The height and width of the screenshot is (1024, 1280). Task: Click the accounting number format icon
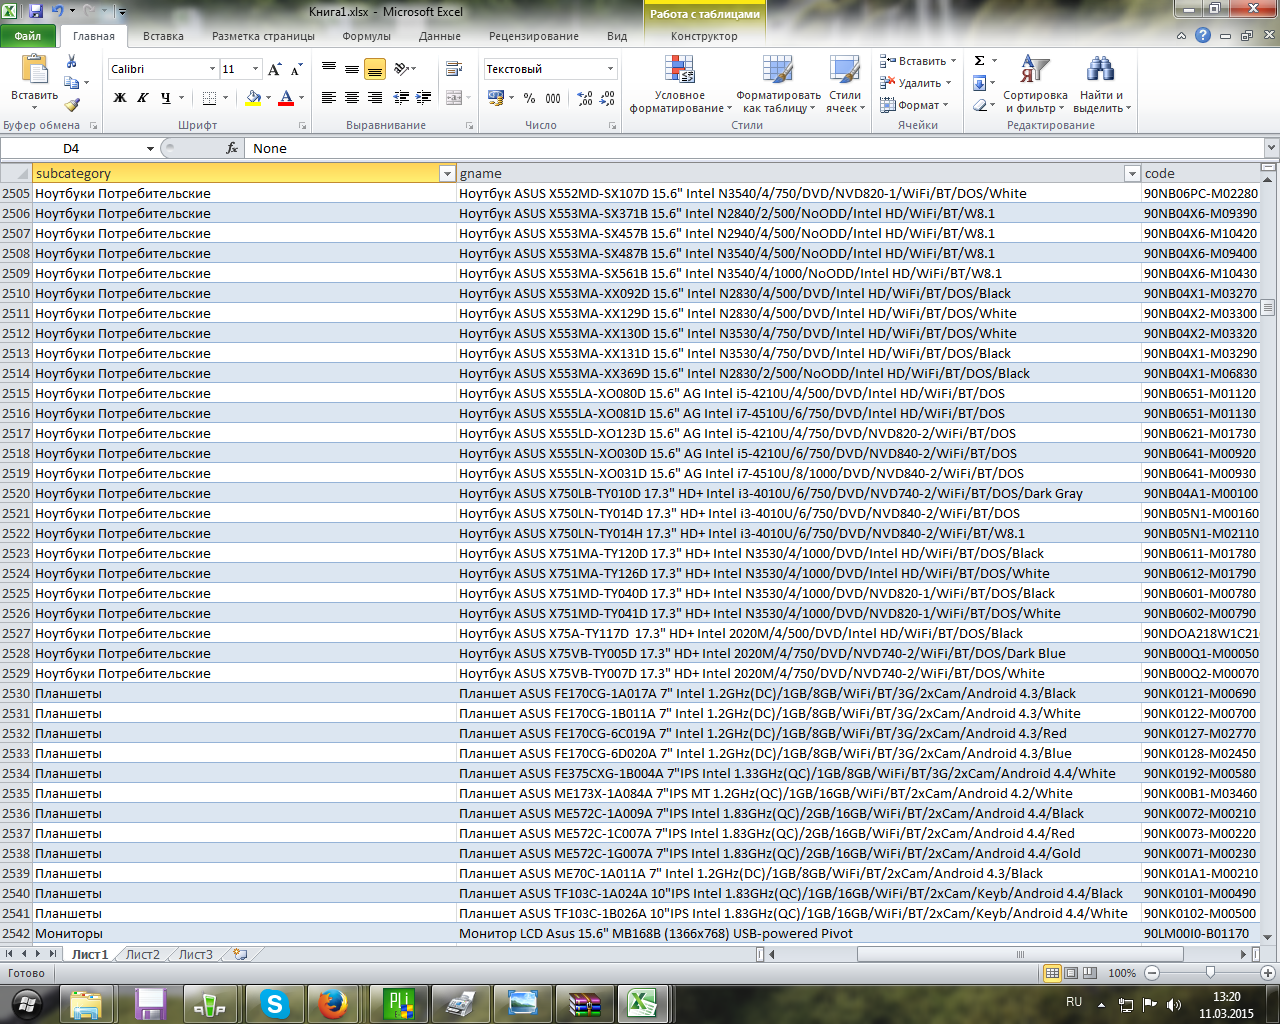tap(495, 98)
